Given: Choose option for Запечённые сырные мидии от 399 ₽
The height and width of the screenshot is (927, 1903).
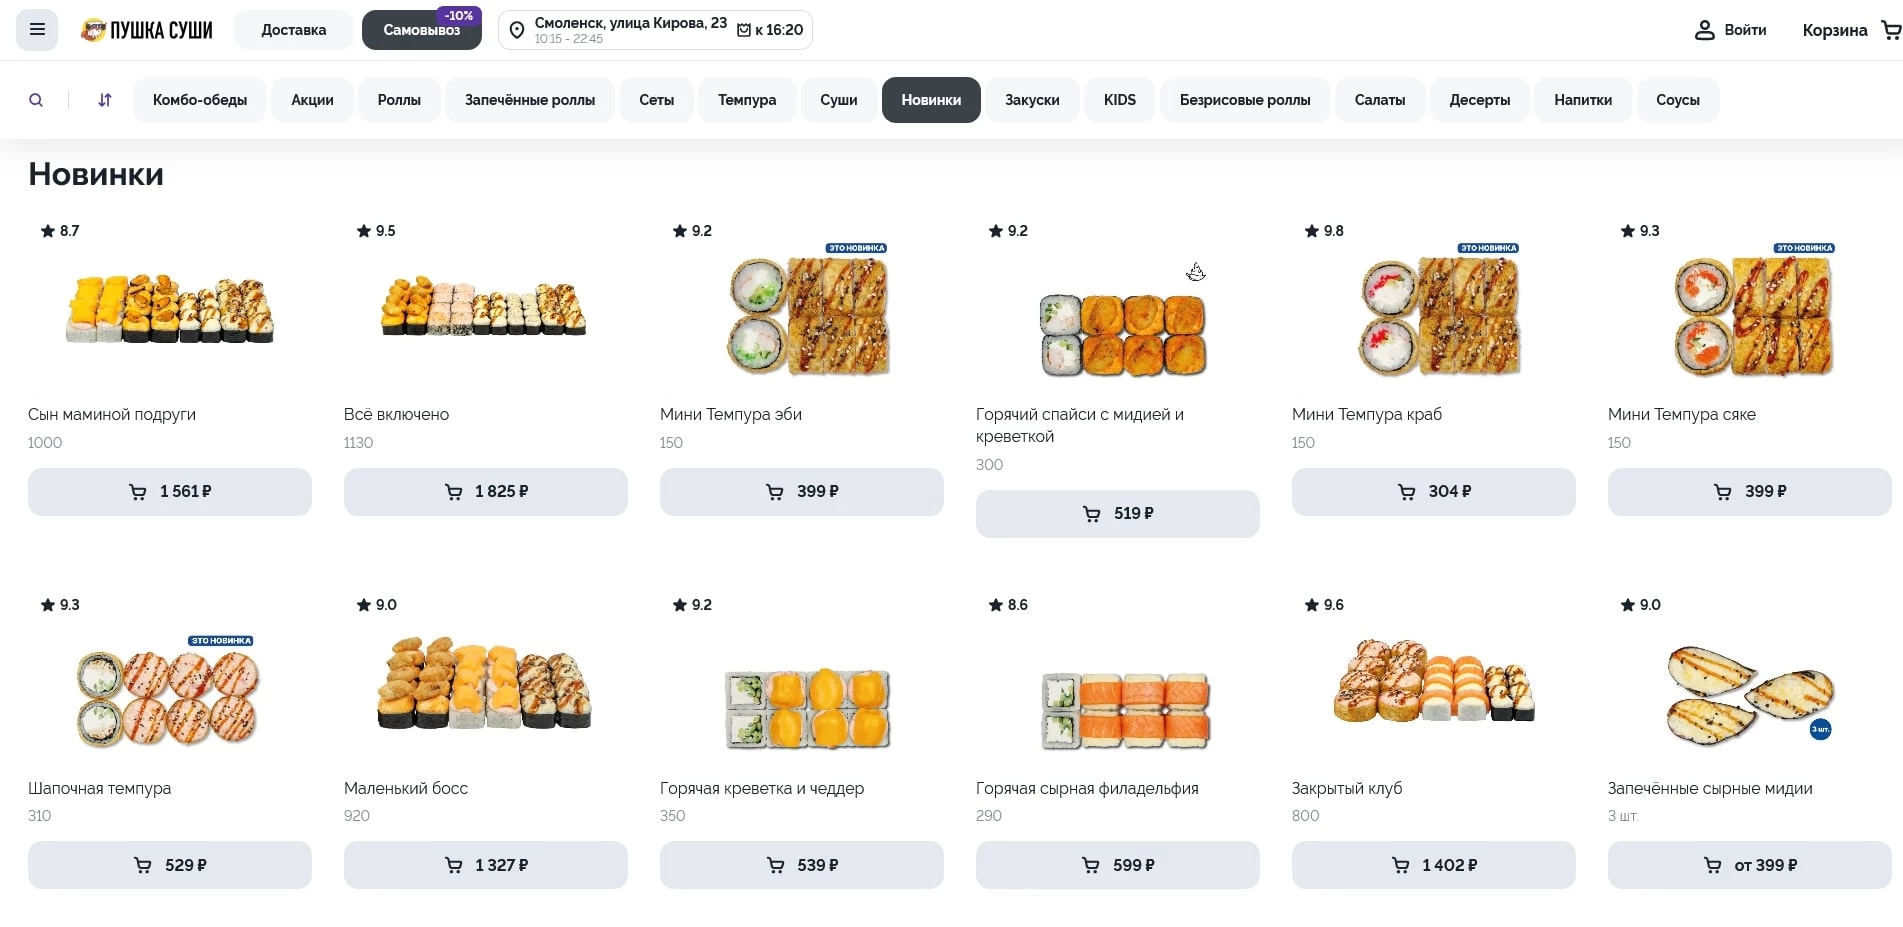Looking at the screenshot, I should (x=1749, y=865).
